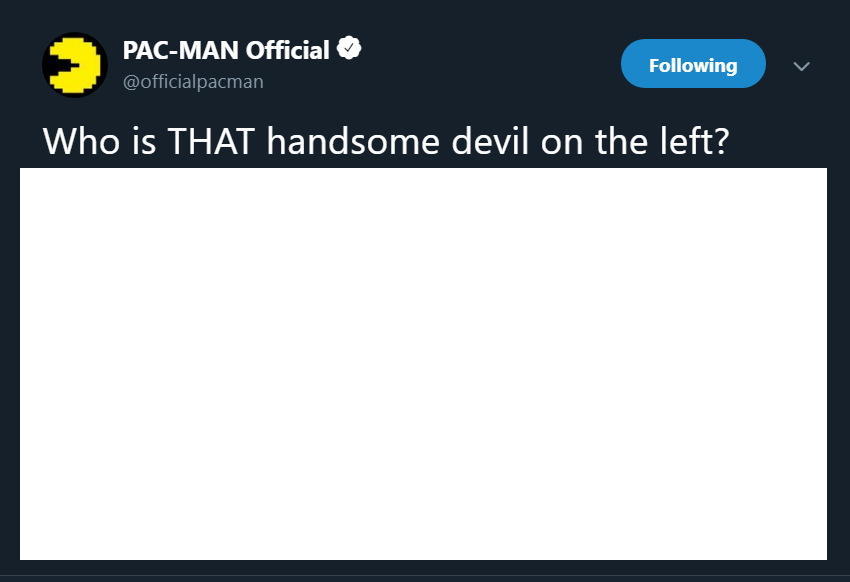Image resolution: width=850 pixels, height=582 pixels.
Task: Expand the tweet options chevron
Action: 801,66
